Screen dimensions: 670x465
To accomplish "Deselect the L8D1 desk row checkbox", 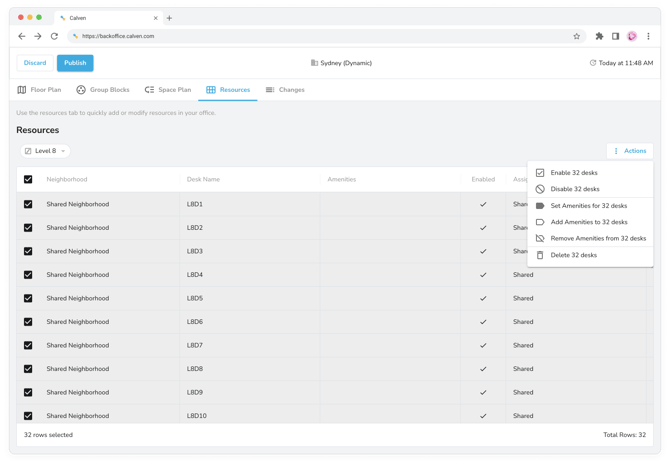I will click(28, 204).
